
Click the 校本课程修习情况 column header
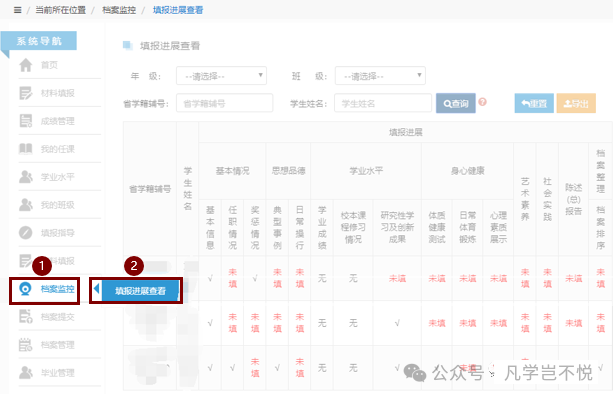tap(353, 228)
